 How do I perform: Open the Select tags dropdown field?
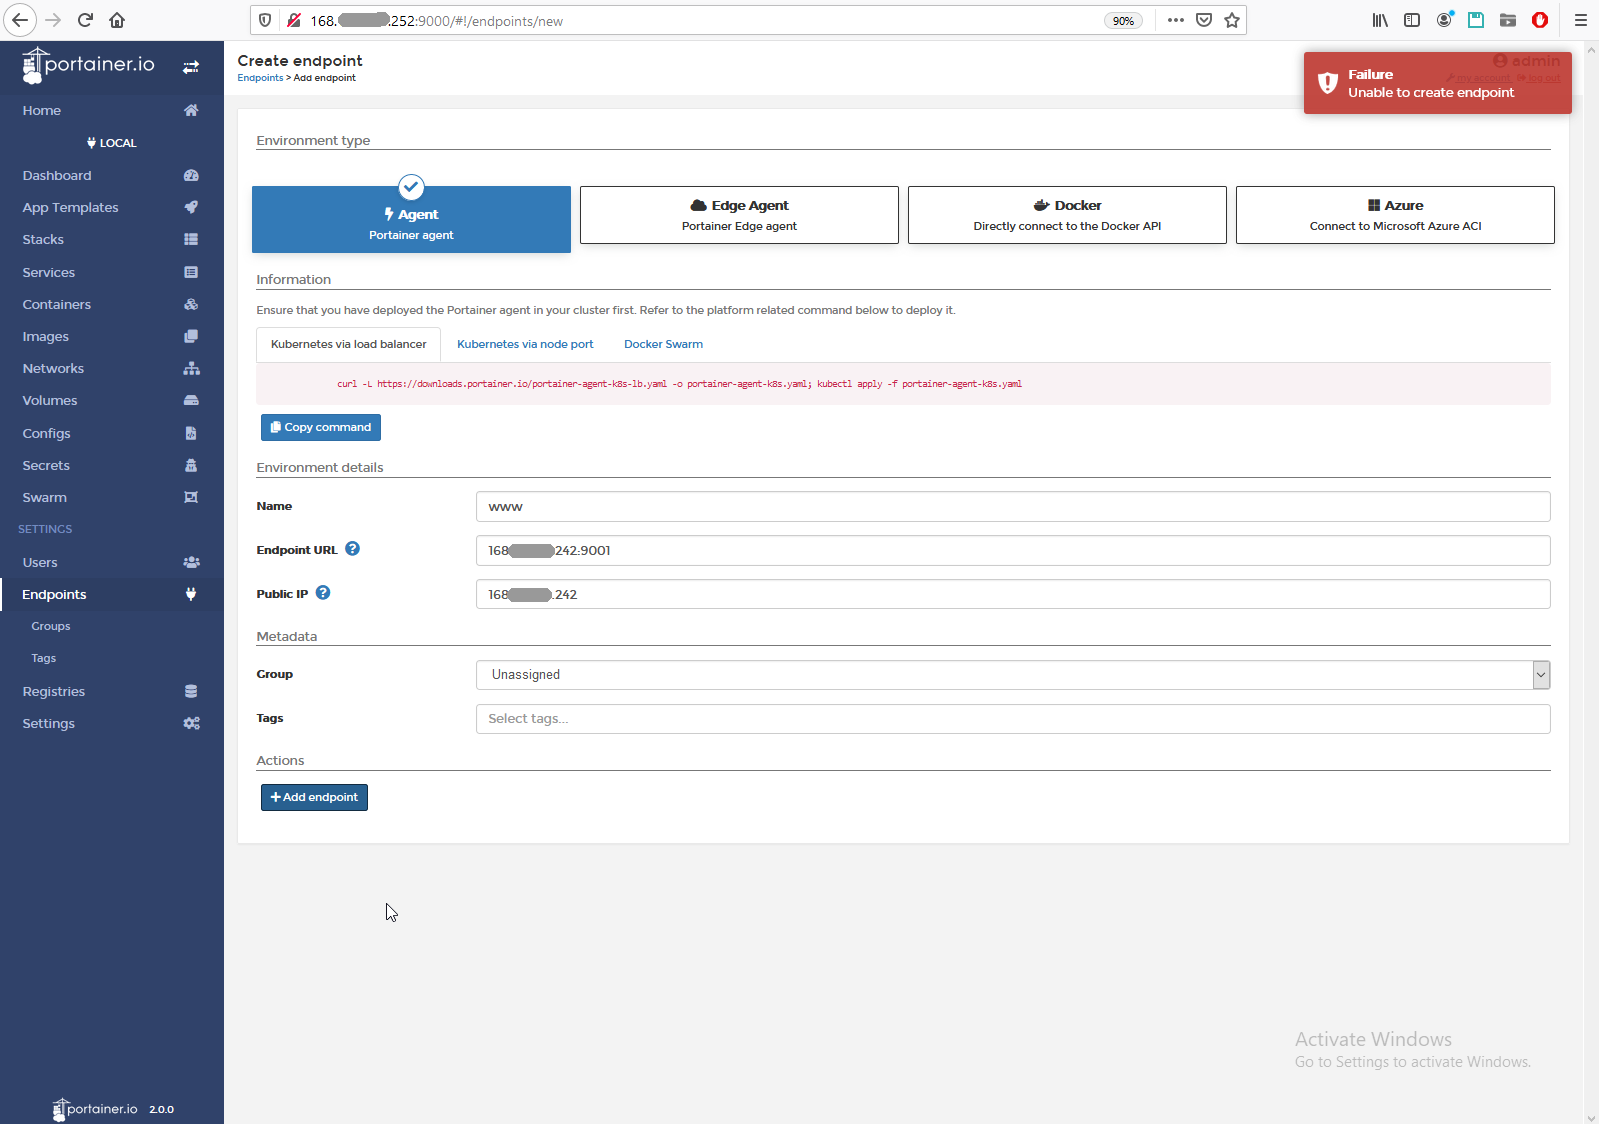[1013, 719]
